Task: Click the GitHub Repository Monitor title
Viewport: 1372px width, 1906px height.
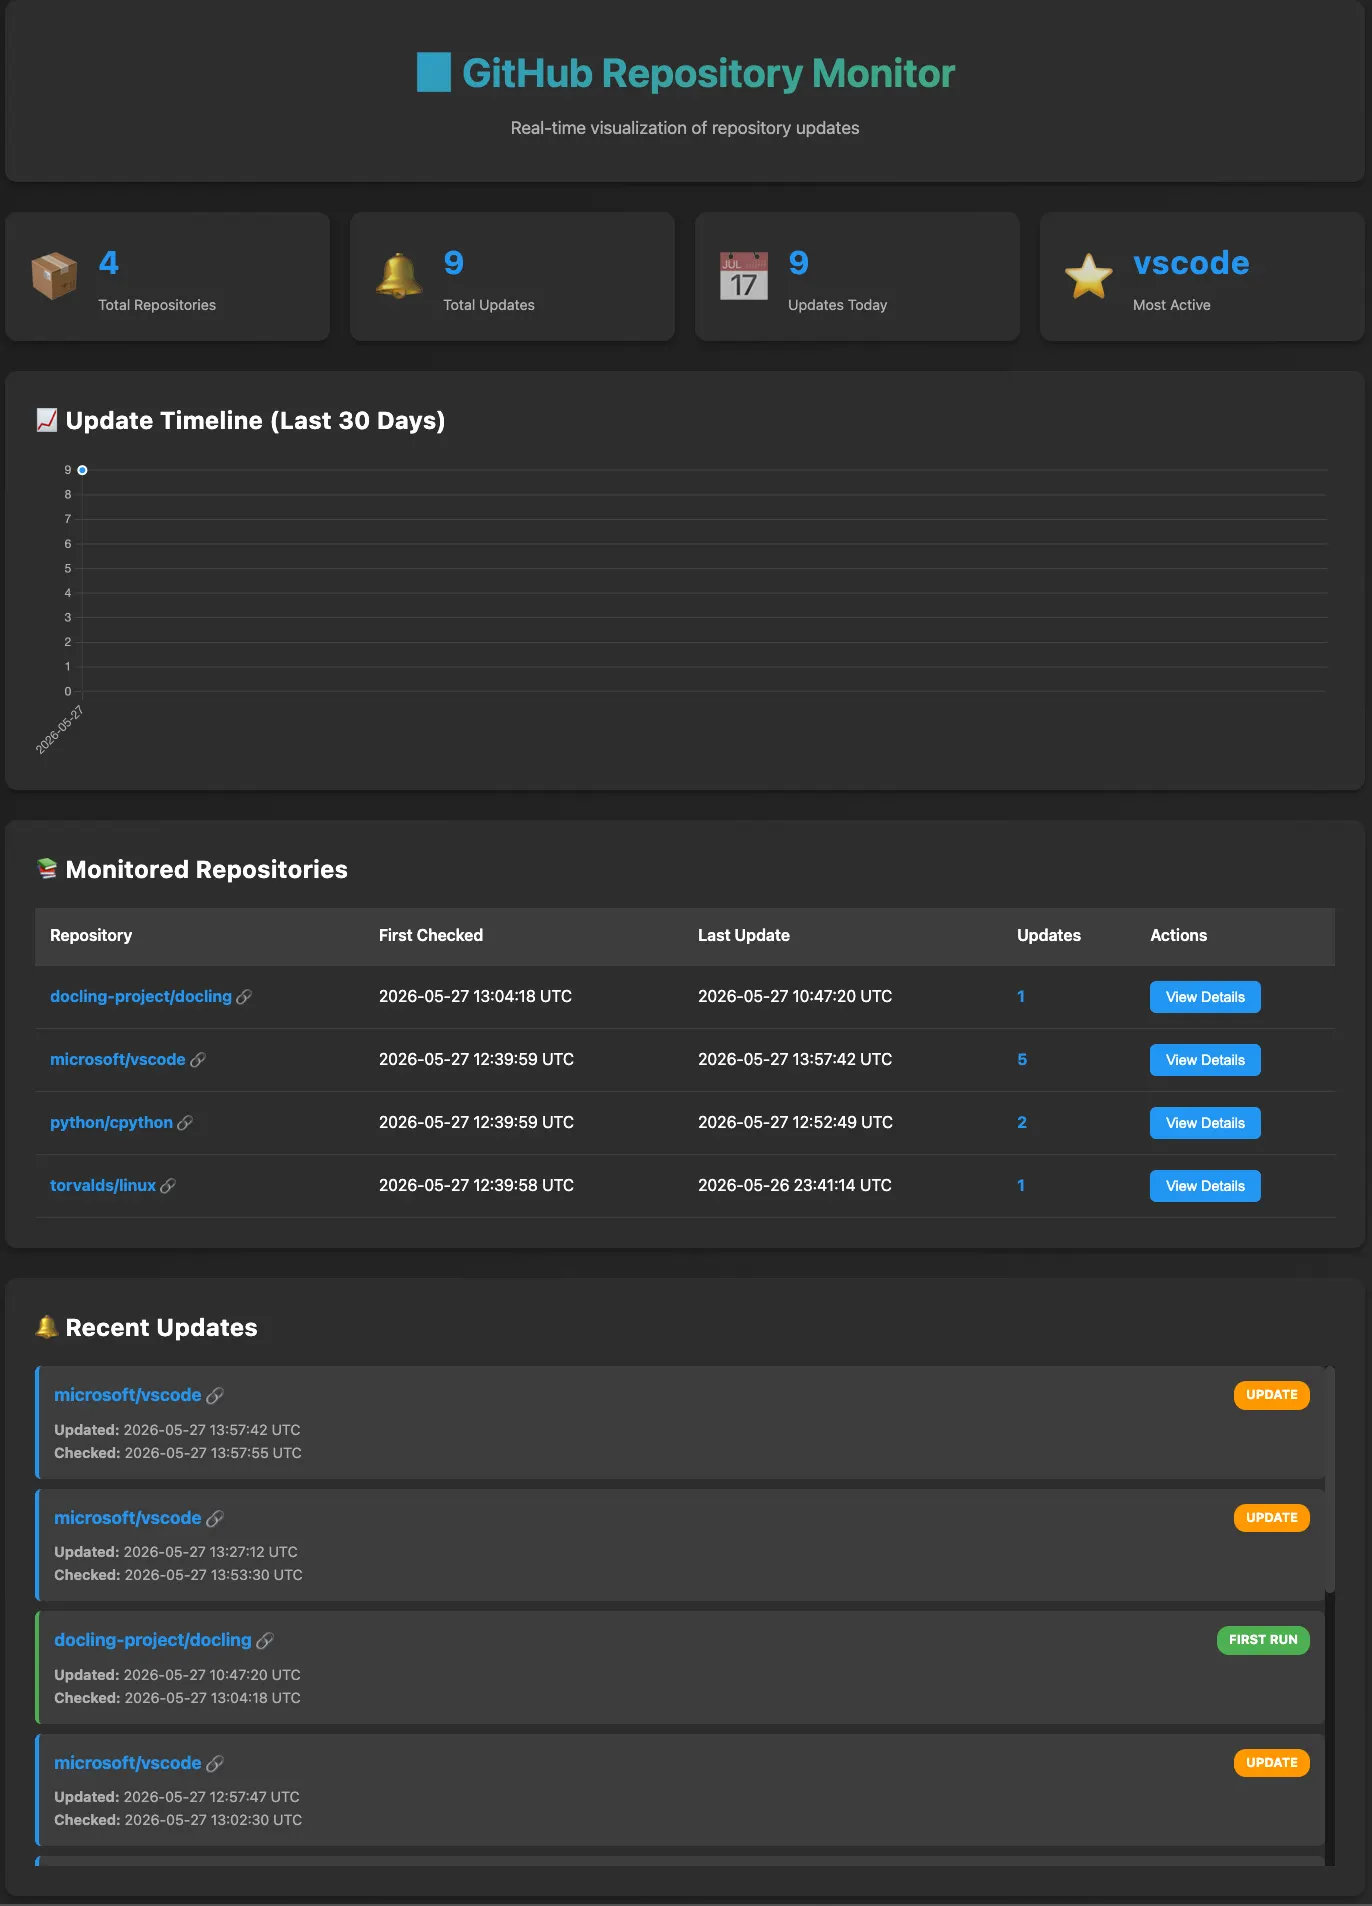Action: click(x=708, y=73)
